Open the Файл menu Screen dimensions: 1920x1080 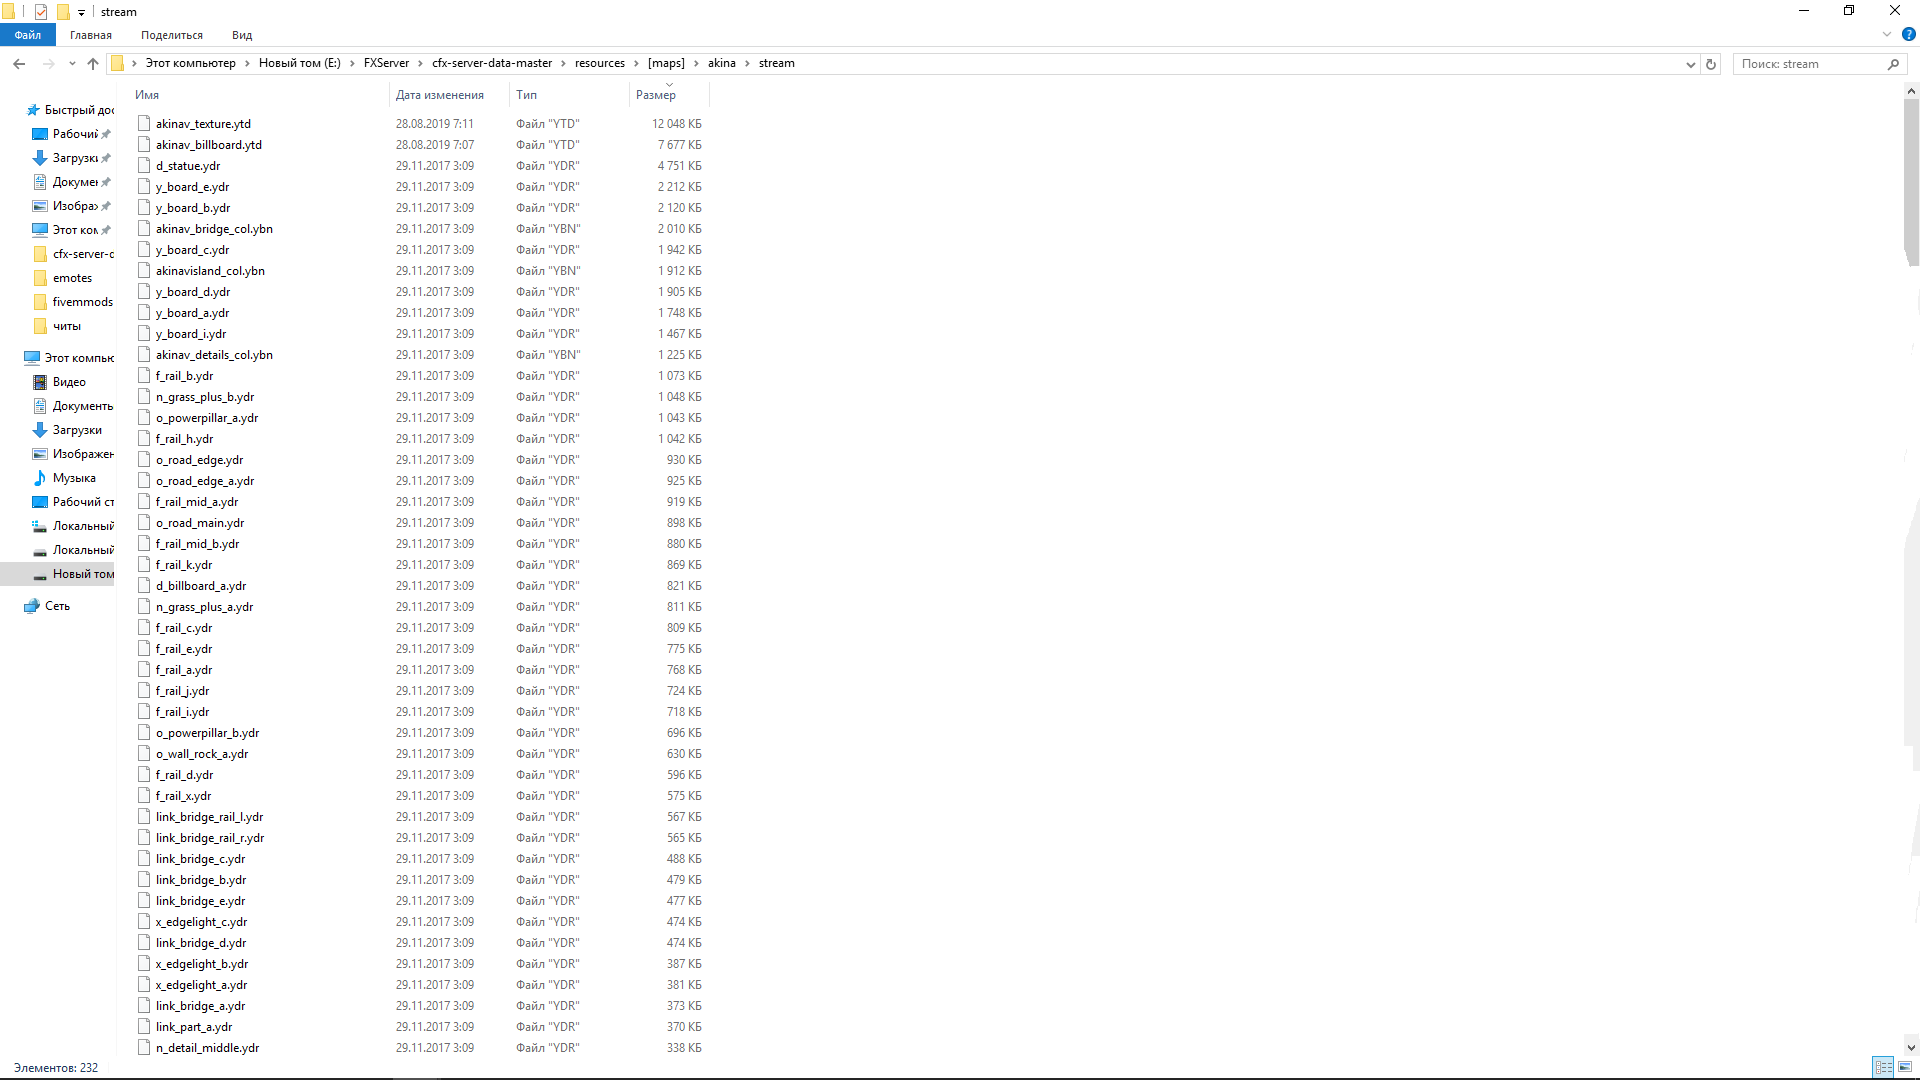point(27,34)
